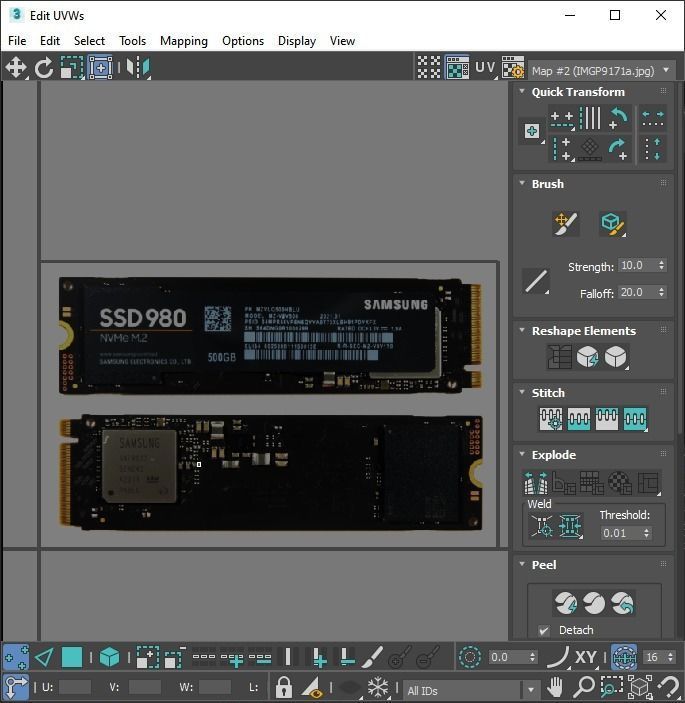This screenshot has width=685, height=703.
Task: Toggle Lock Selected Subobjects padlock
Action: (284, 687)
